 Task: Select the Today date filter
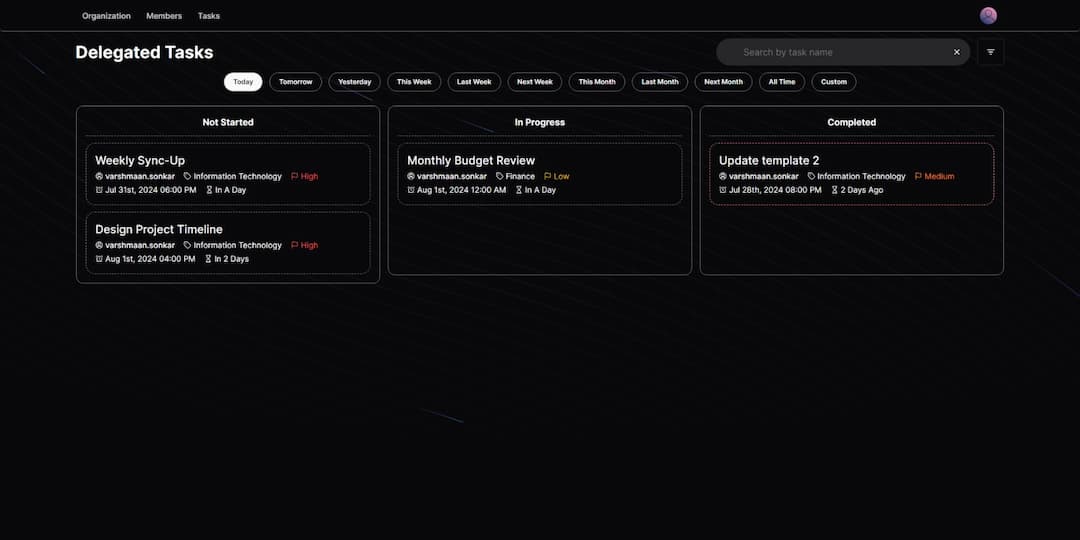[243, 82]
